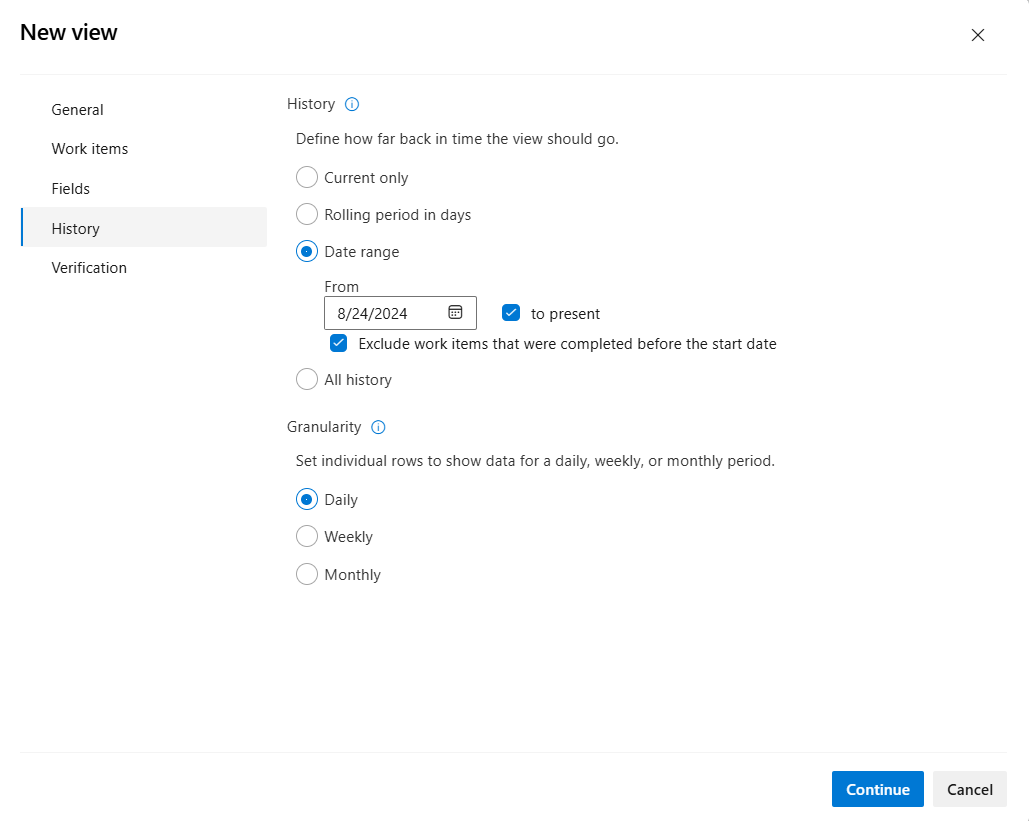Open the Fields section
This screenshot has height=821, width=1029.
coord(71,188)
